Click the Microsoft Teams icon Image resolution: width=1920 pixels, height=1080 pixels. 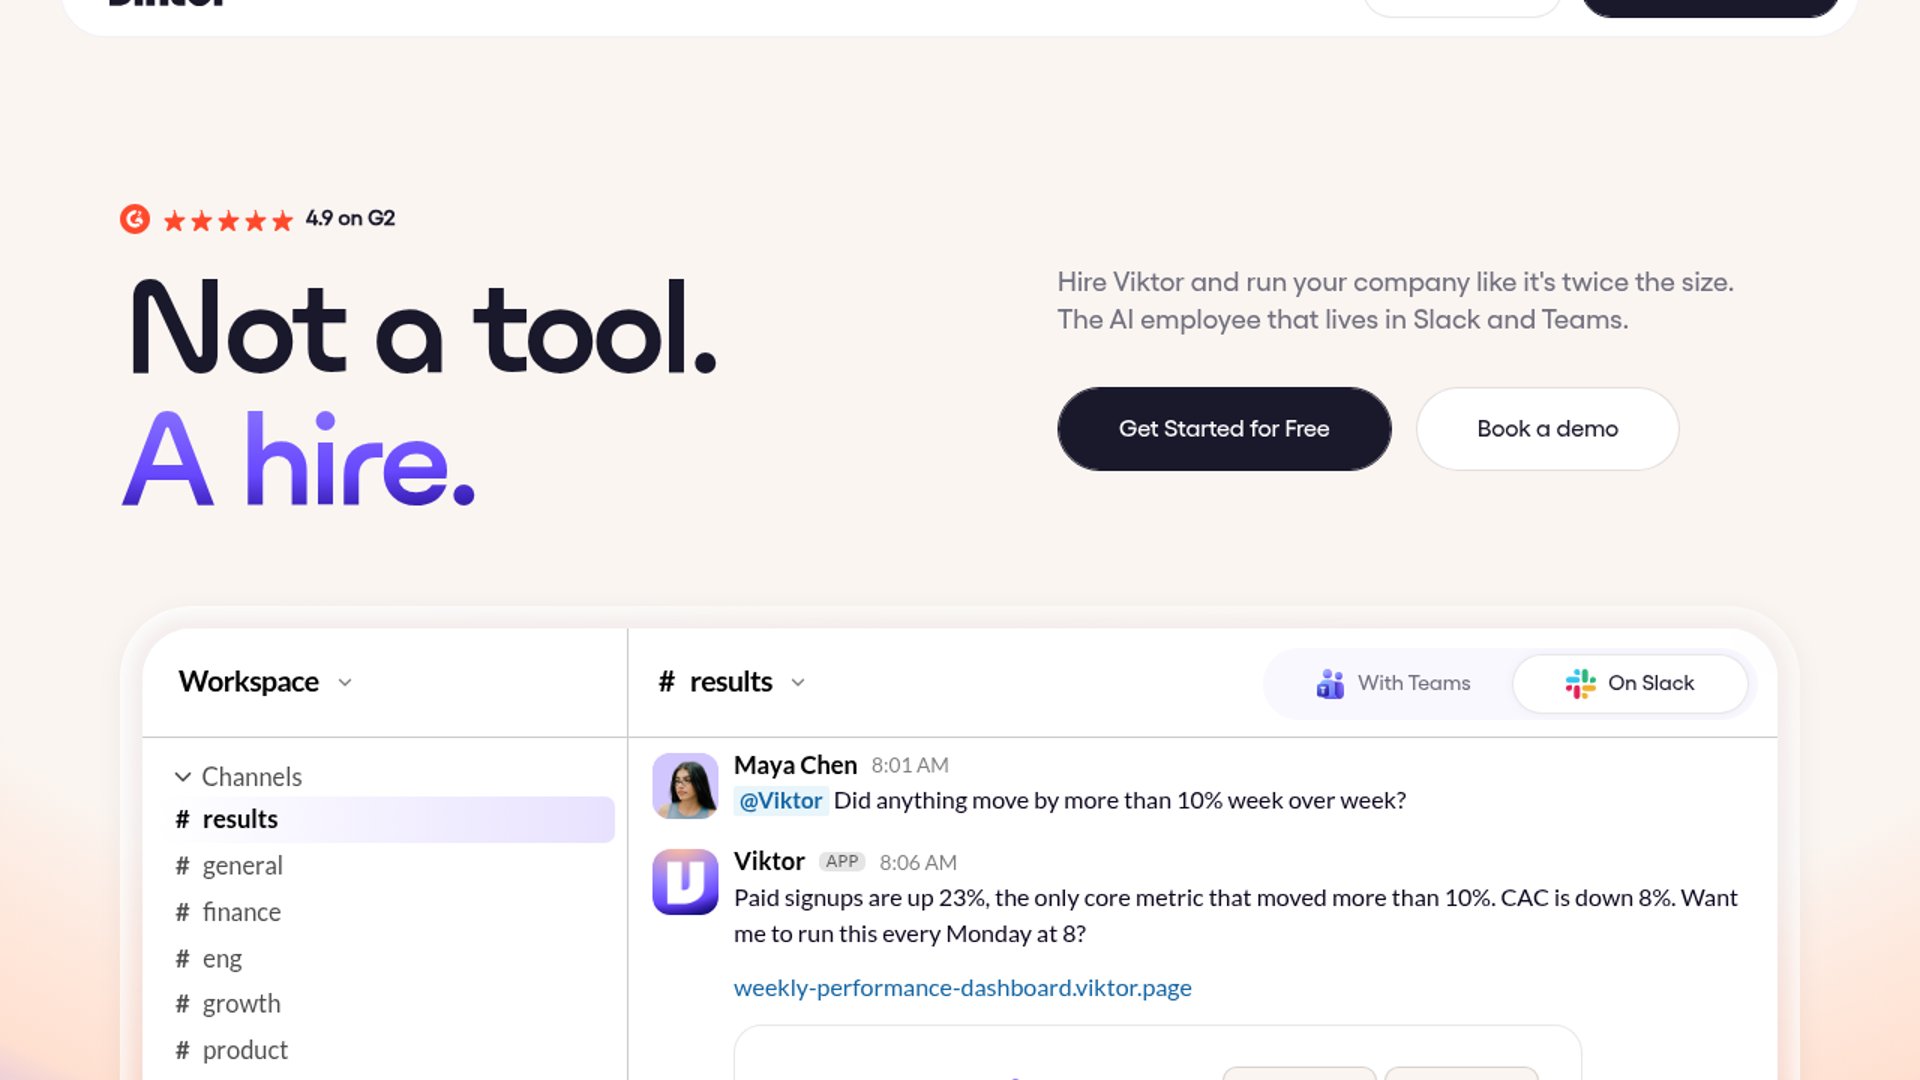pos(1330,683)
